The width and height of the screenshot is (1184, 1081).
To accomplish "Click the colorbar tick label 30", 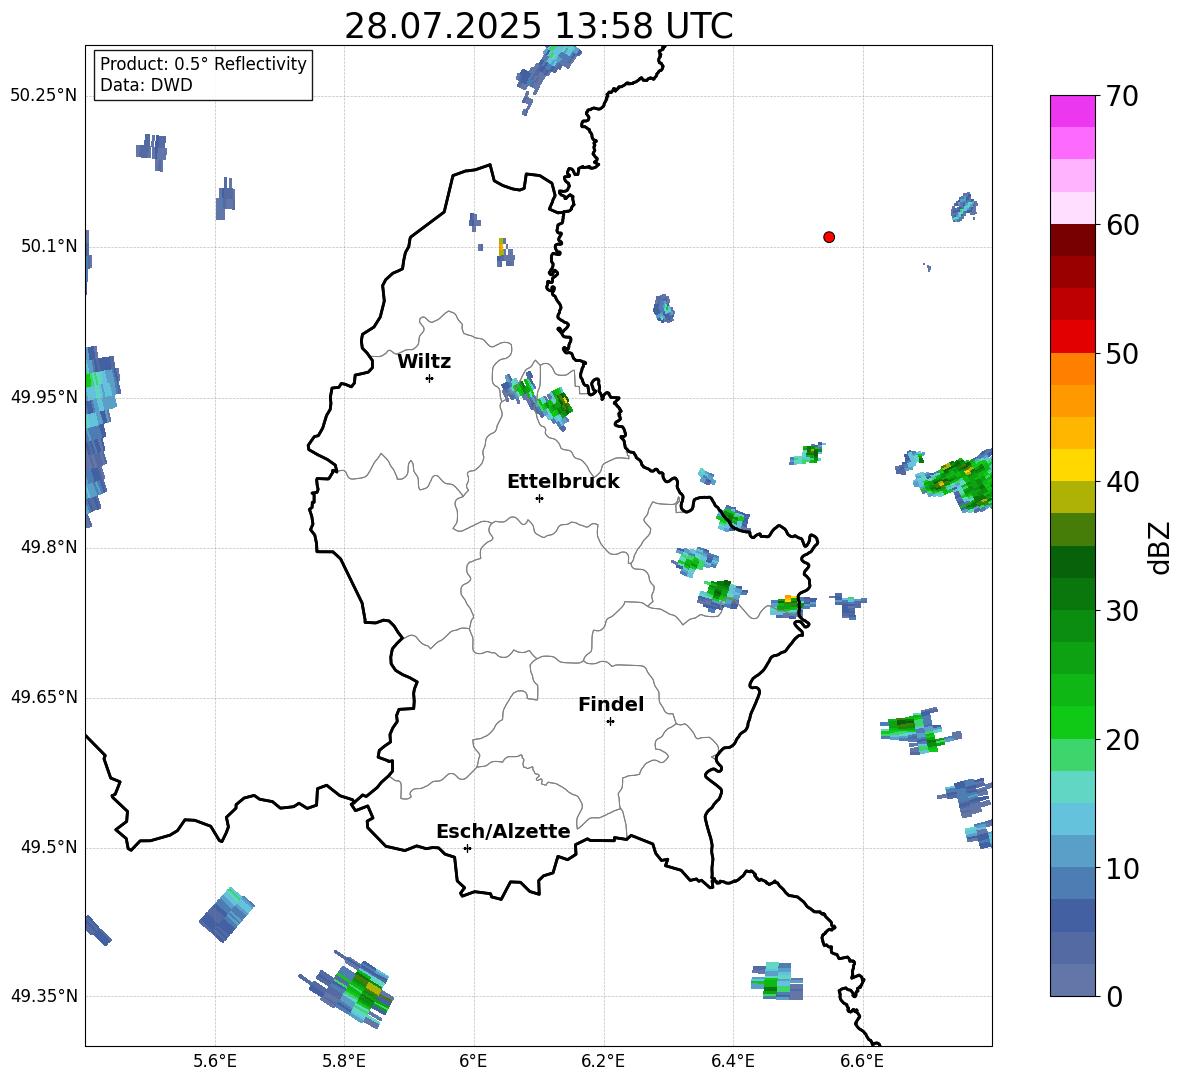I will coord(1122,611).
